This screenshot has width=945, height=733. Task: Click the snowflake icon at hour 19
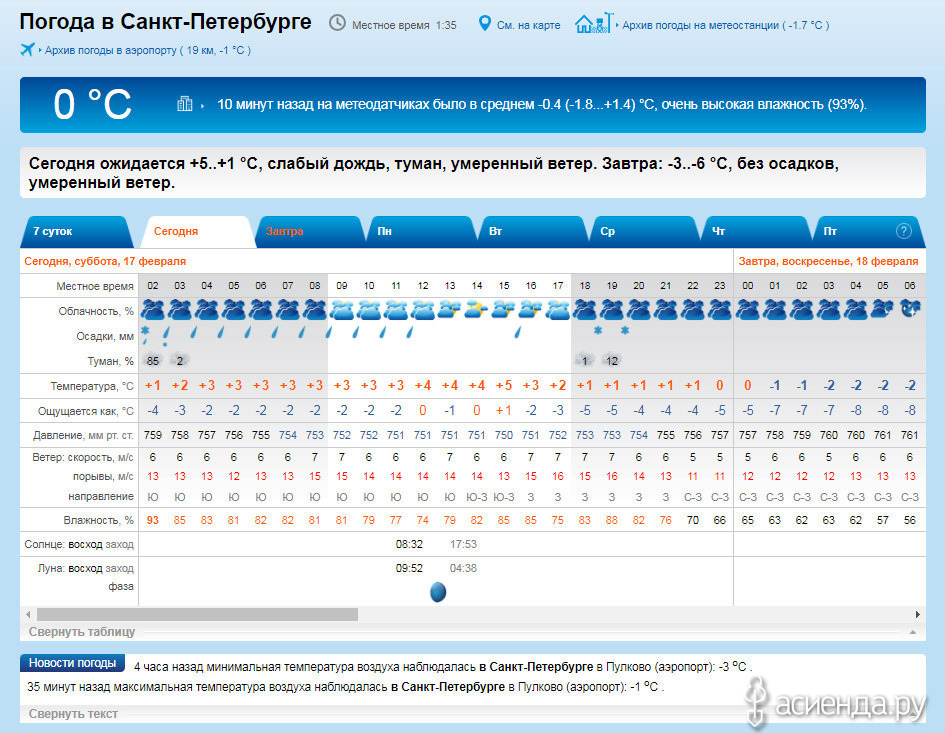(625, 330)
